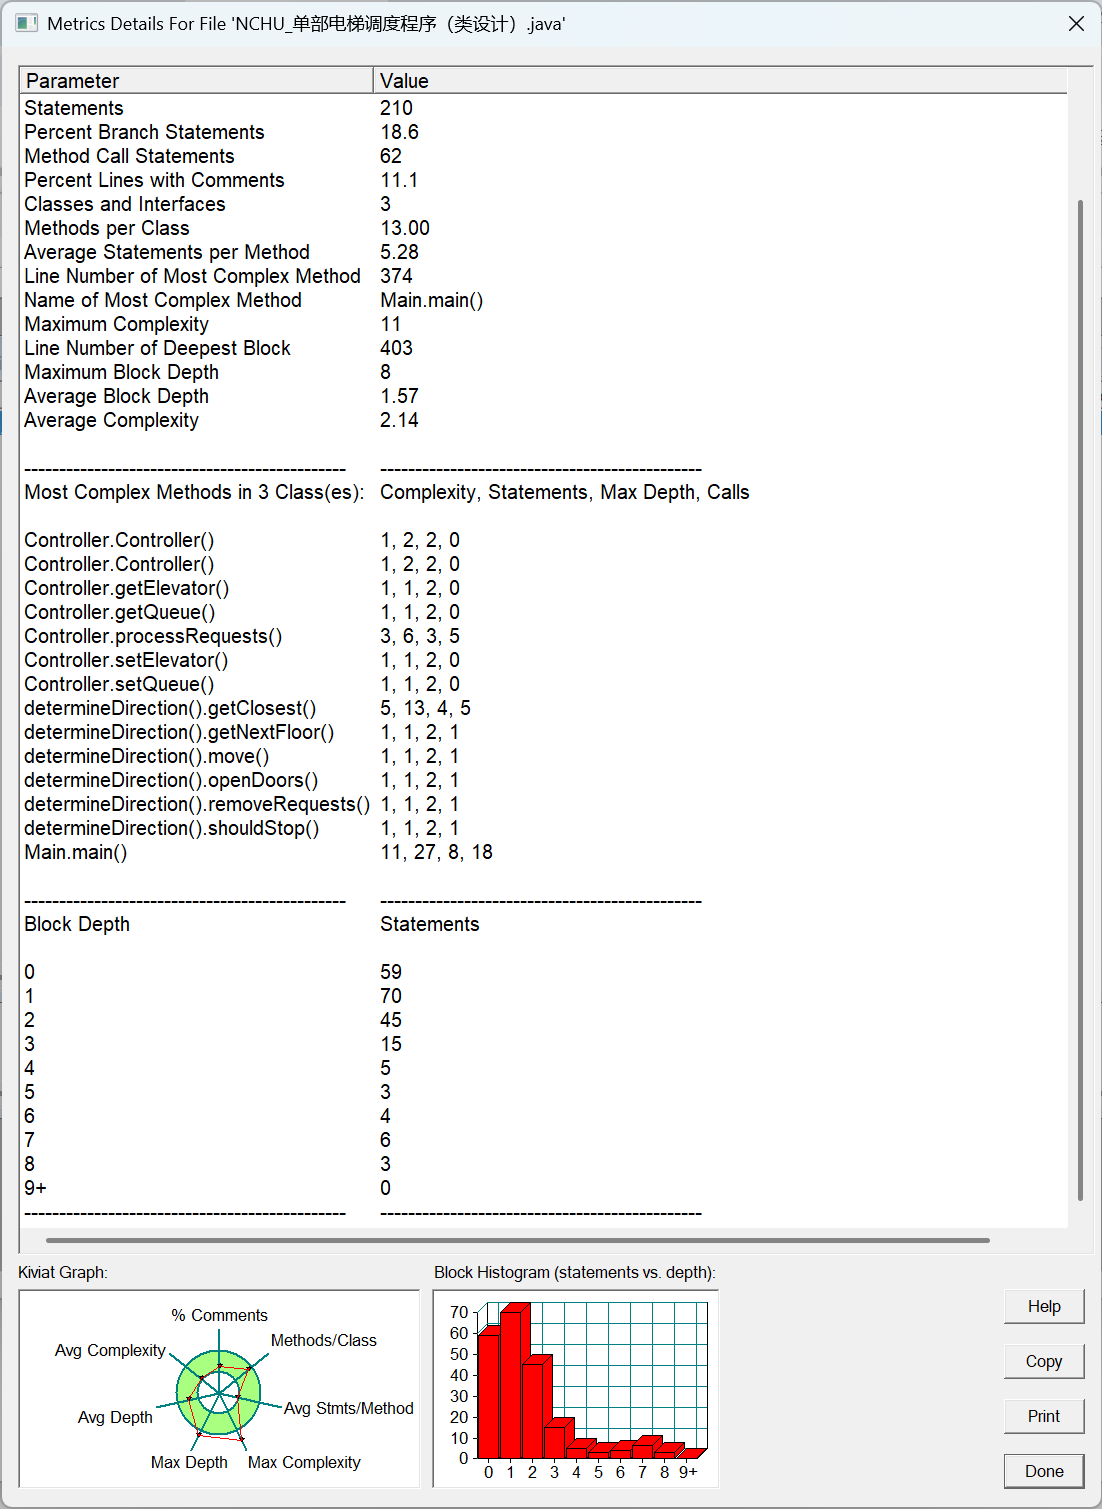
Task: Select the Statements row
Action: coord(543,108)
